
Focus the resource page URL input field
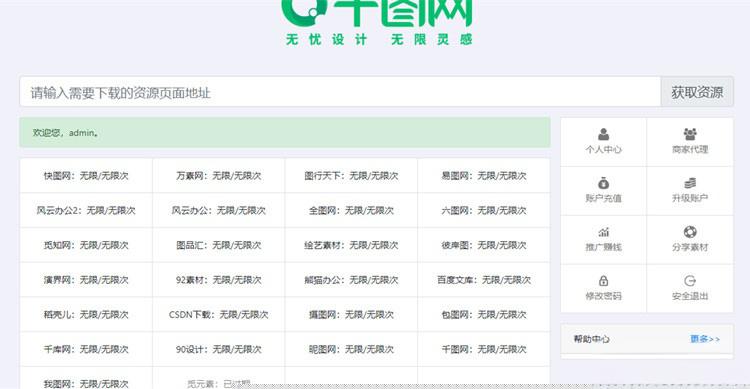point(340,92)
